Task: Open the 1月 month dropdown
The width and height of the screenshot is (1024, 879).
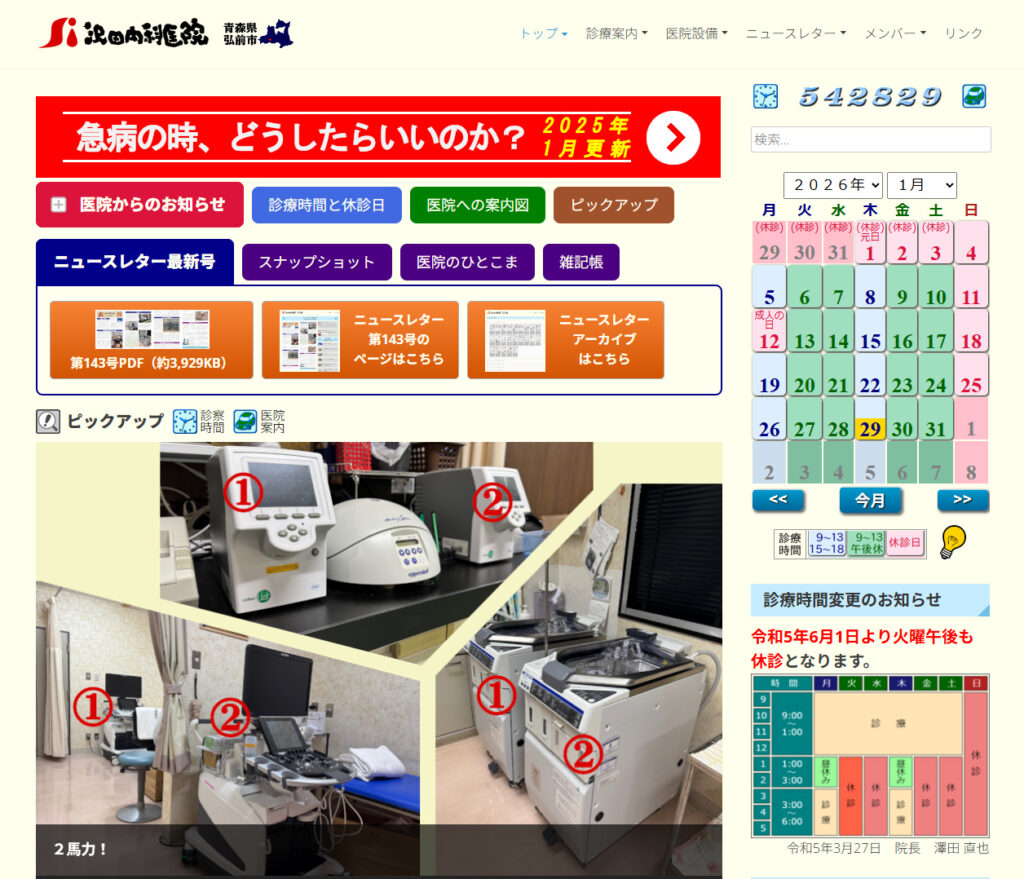Action: pos(921,185)
